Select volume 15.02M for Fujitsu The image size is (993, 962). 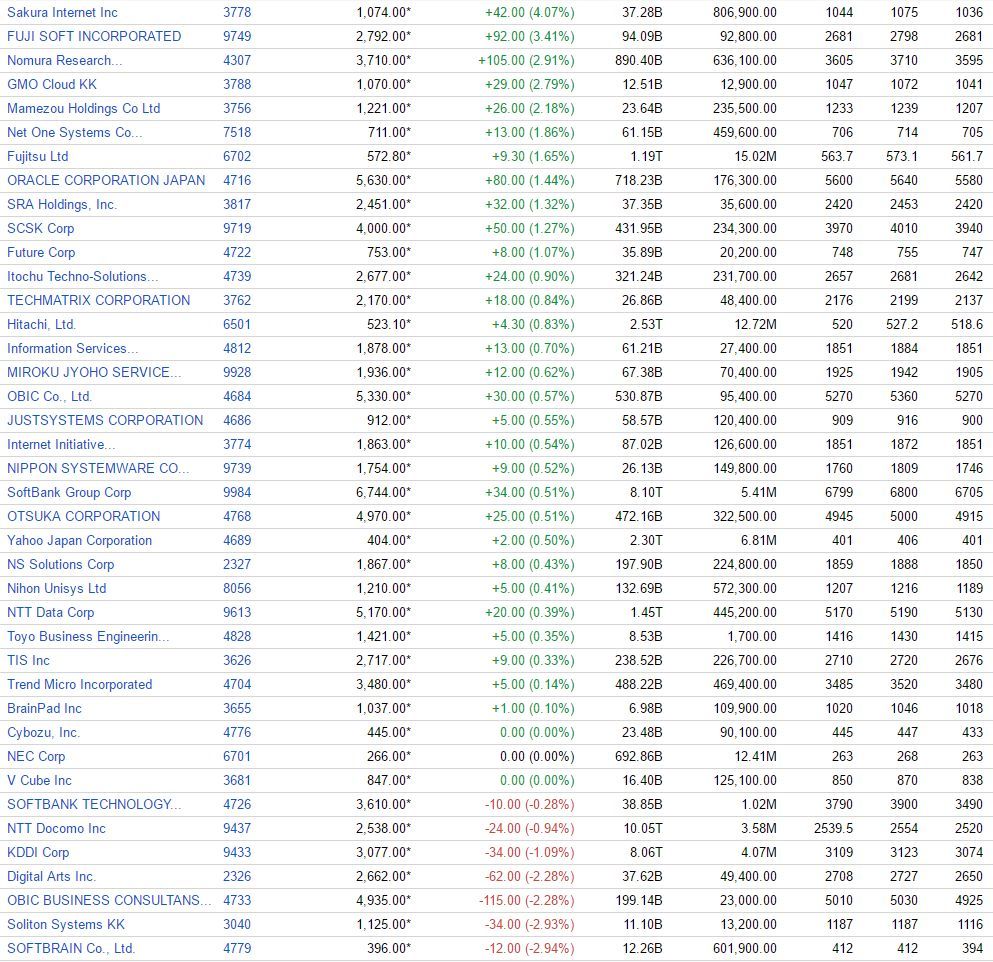tap(756, 156)
